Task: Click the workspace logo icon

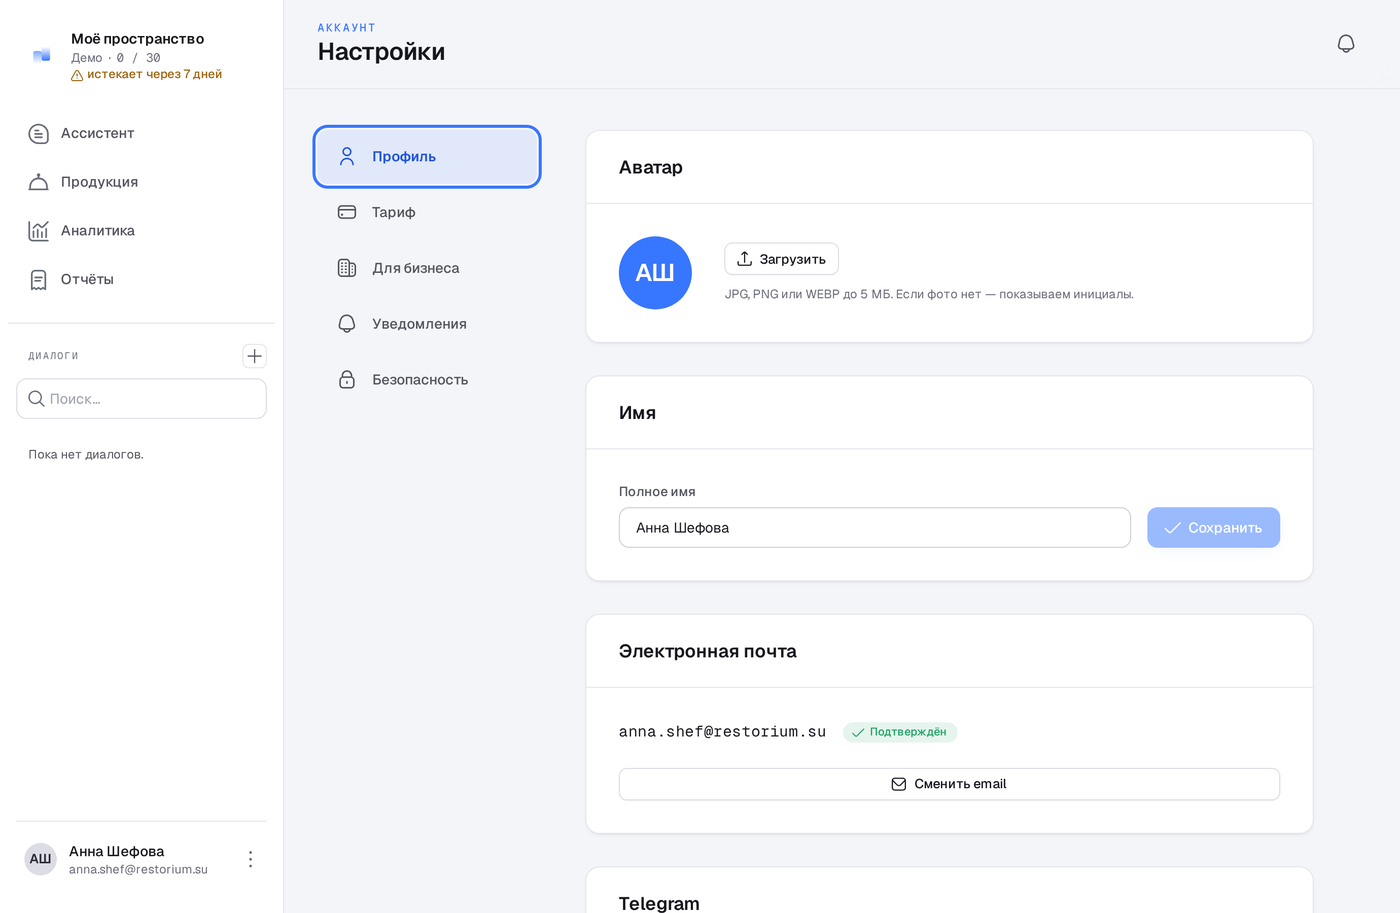Action: [x=41, y=55]
